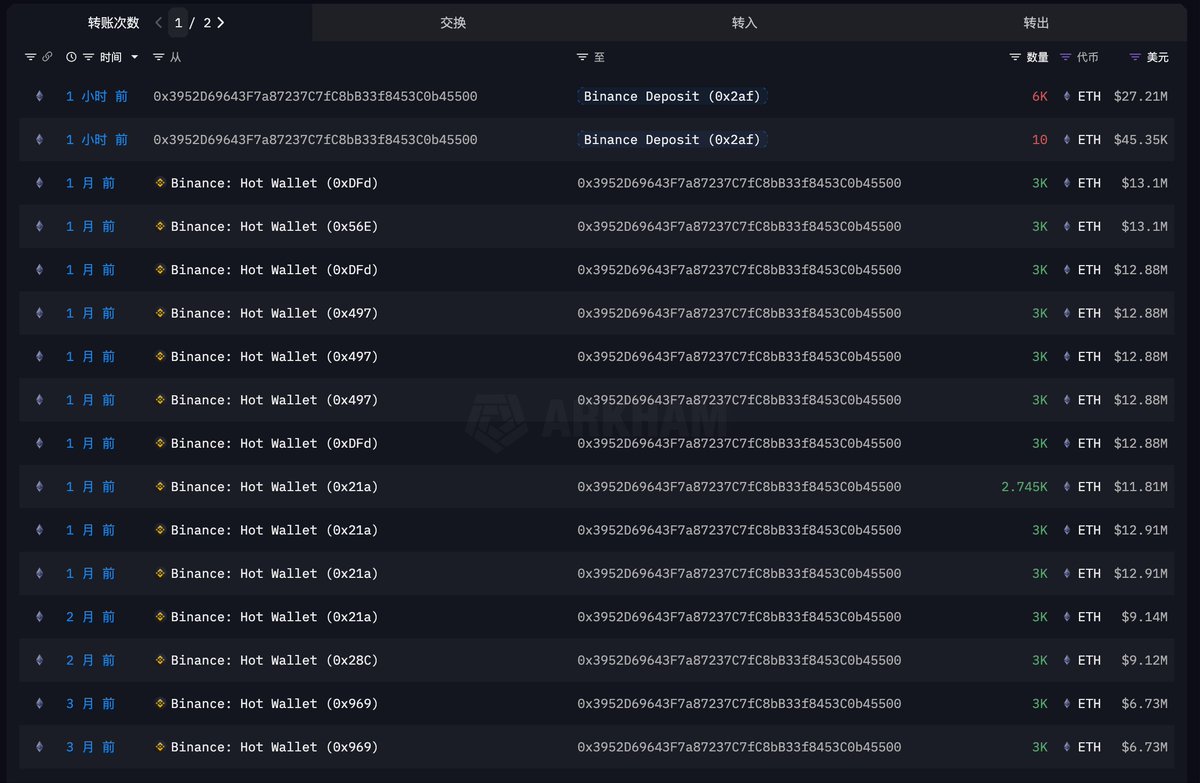
Task: Click the 美元 column header label
Action: point(1157,57)
